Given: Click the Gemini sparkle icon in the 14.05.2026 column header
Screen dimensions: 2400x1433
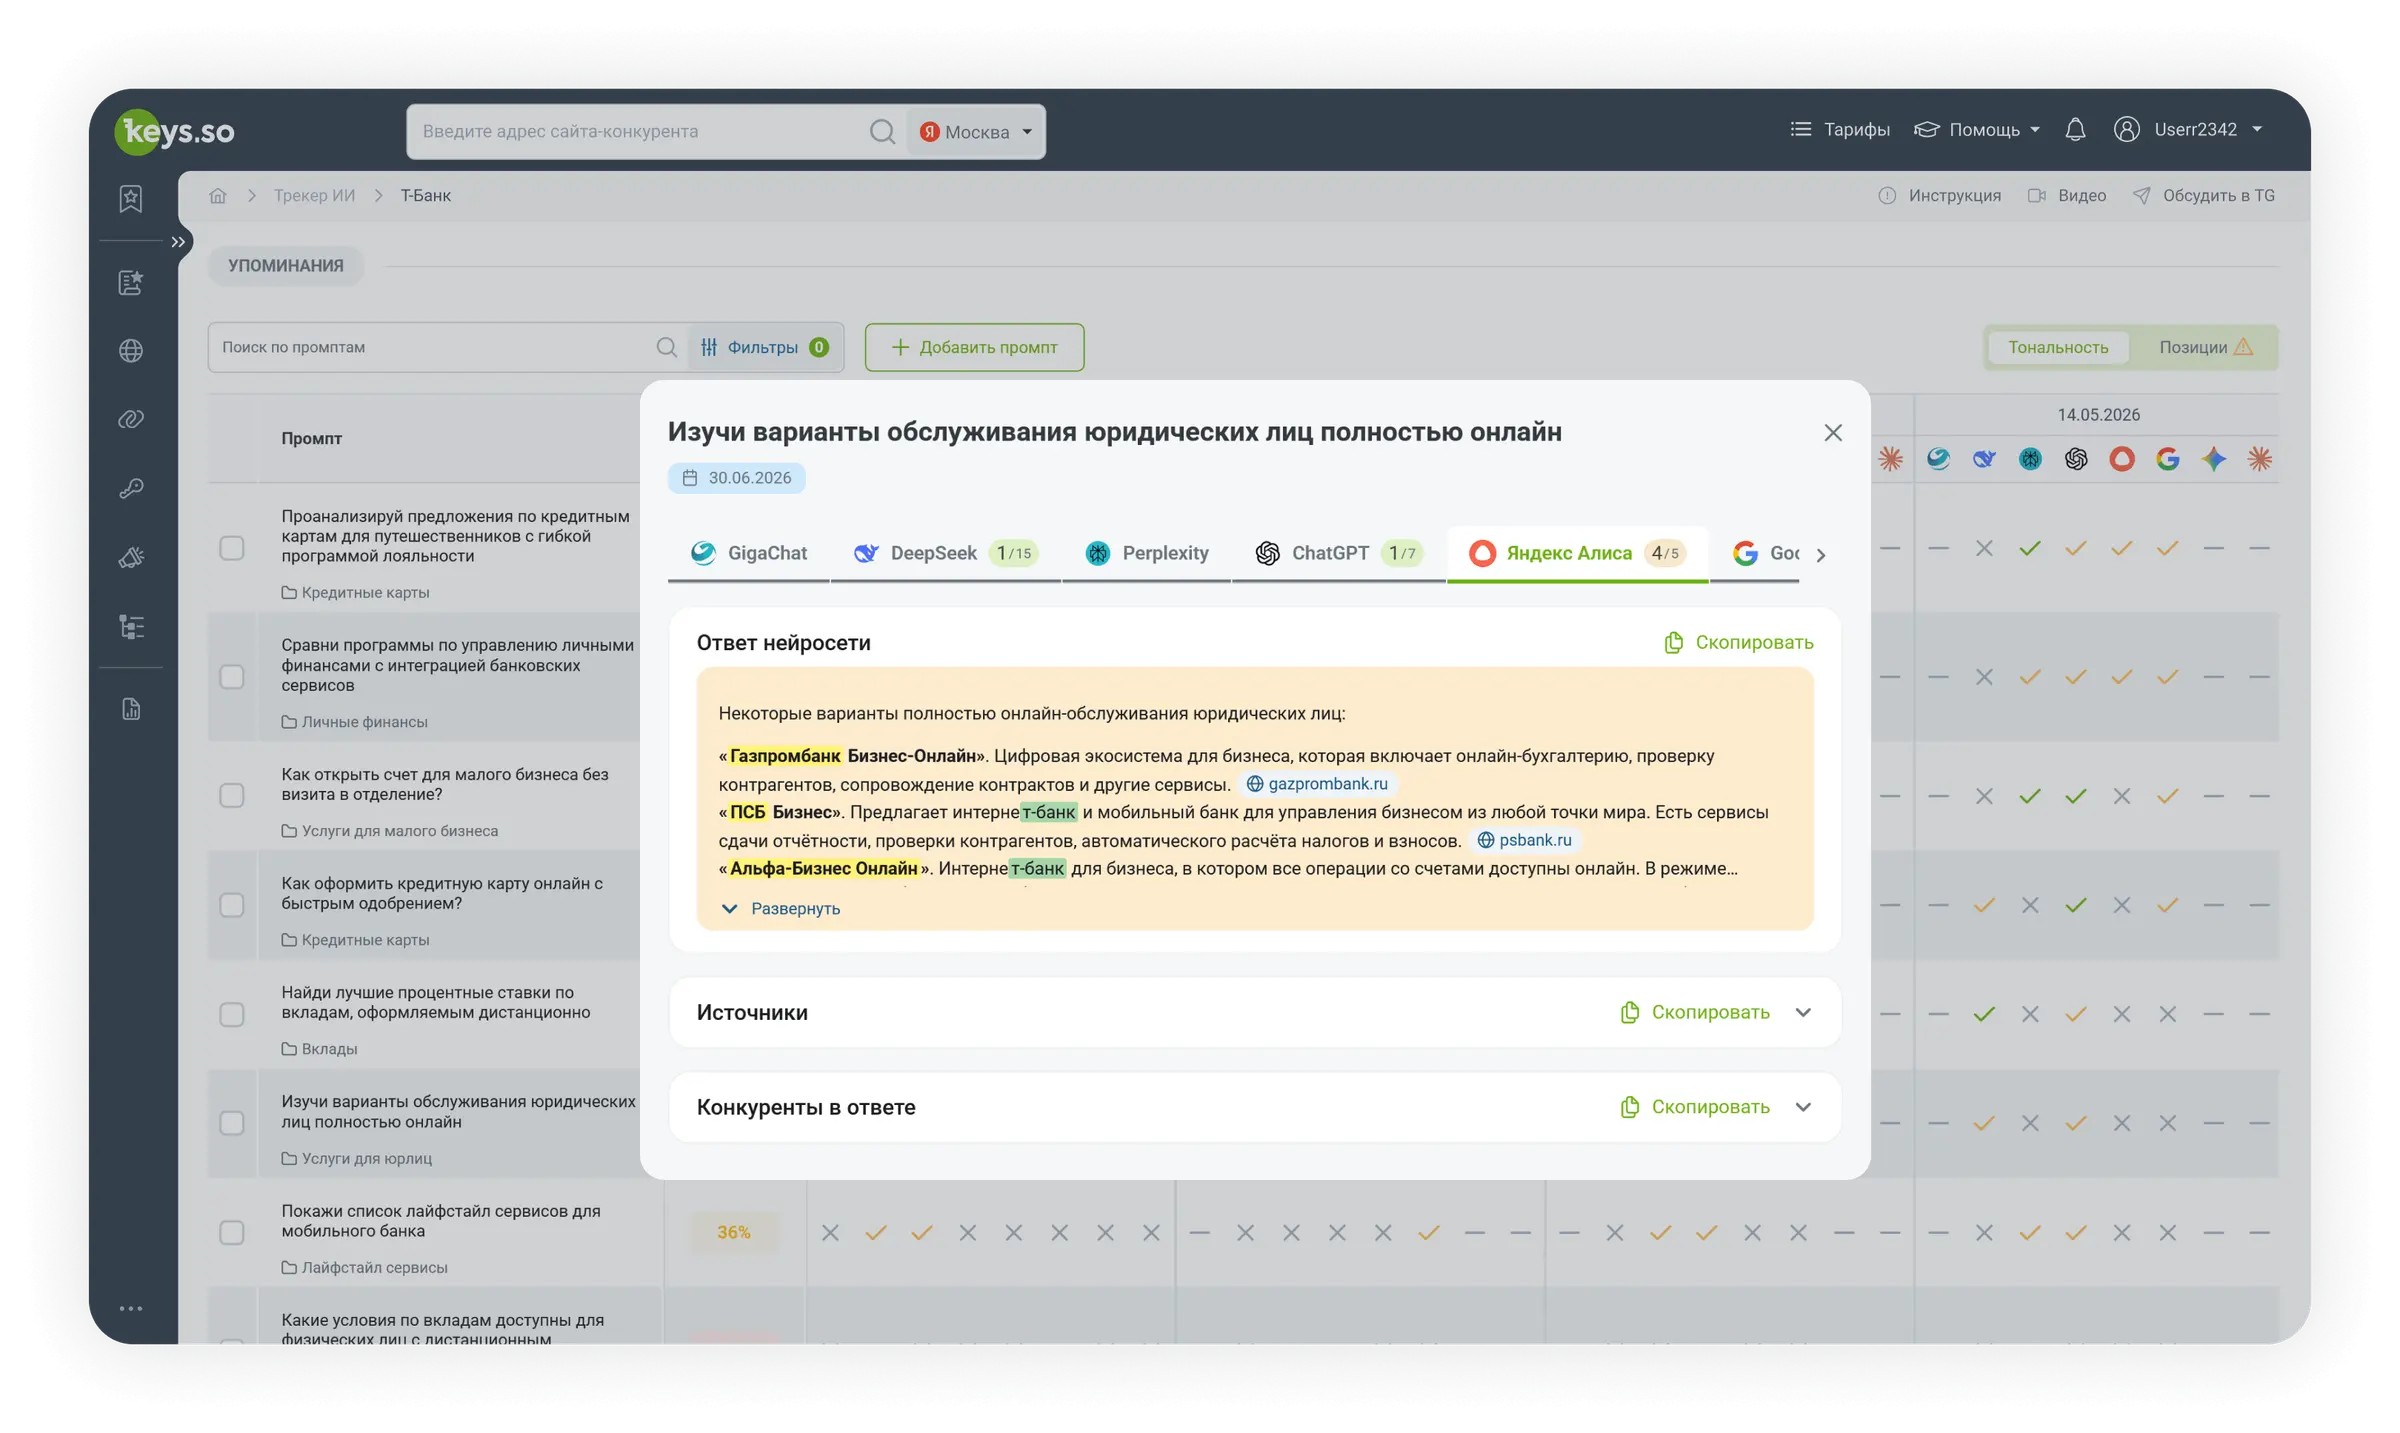Looking at the screenshot, I should coord(2214,459).
